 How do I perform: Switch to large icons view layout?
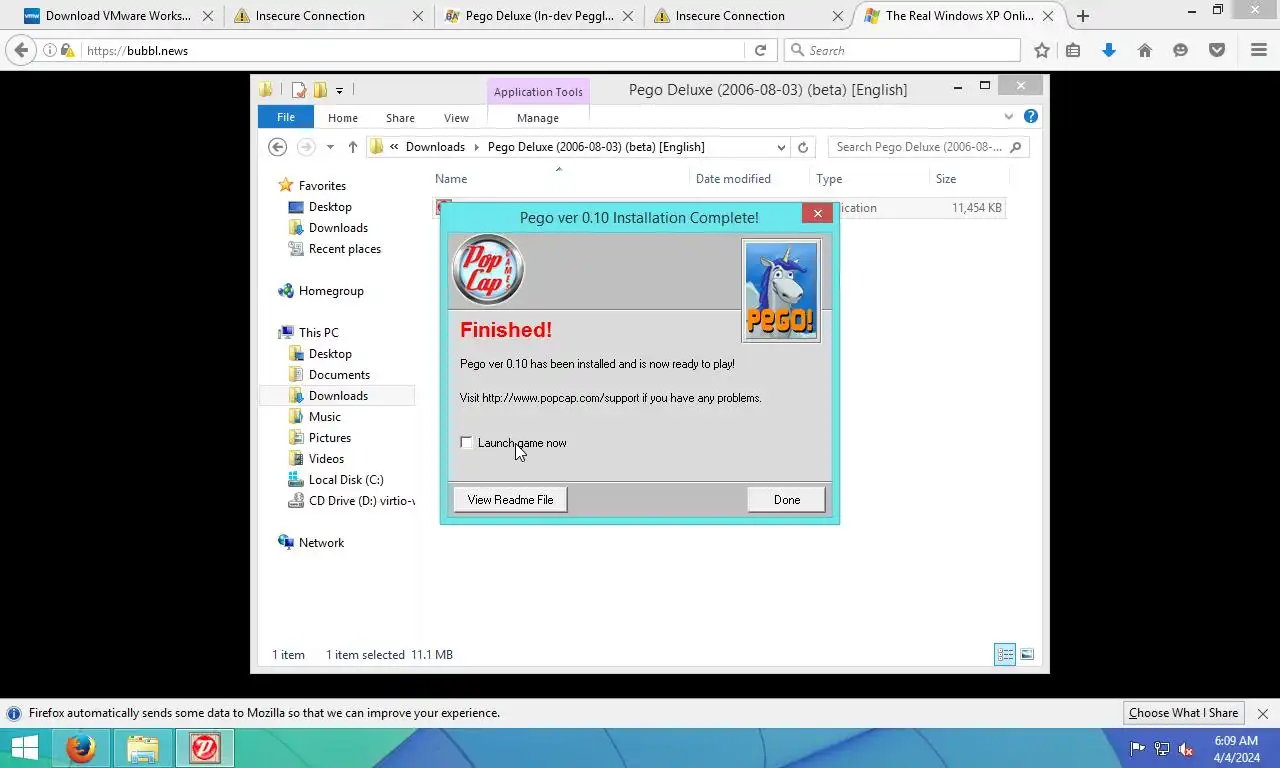pyautogui.click(x=1027, y=655)
